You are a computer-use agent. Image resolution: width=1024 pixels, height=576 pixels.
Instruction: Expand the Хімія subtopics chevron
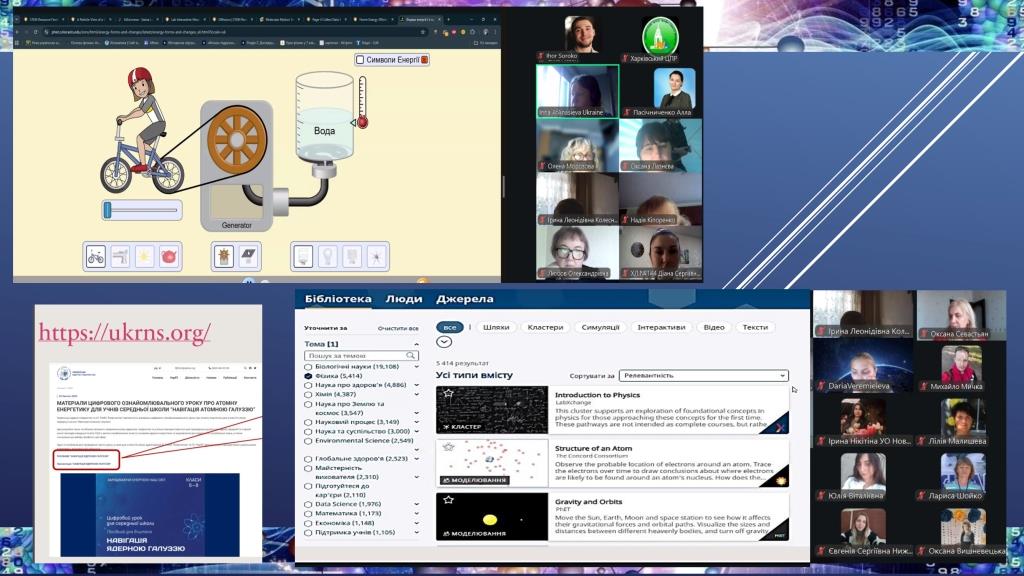pyautogui.click(x=417, y=394)
